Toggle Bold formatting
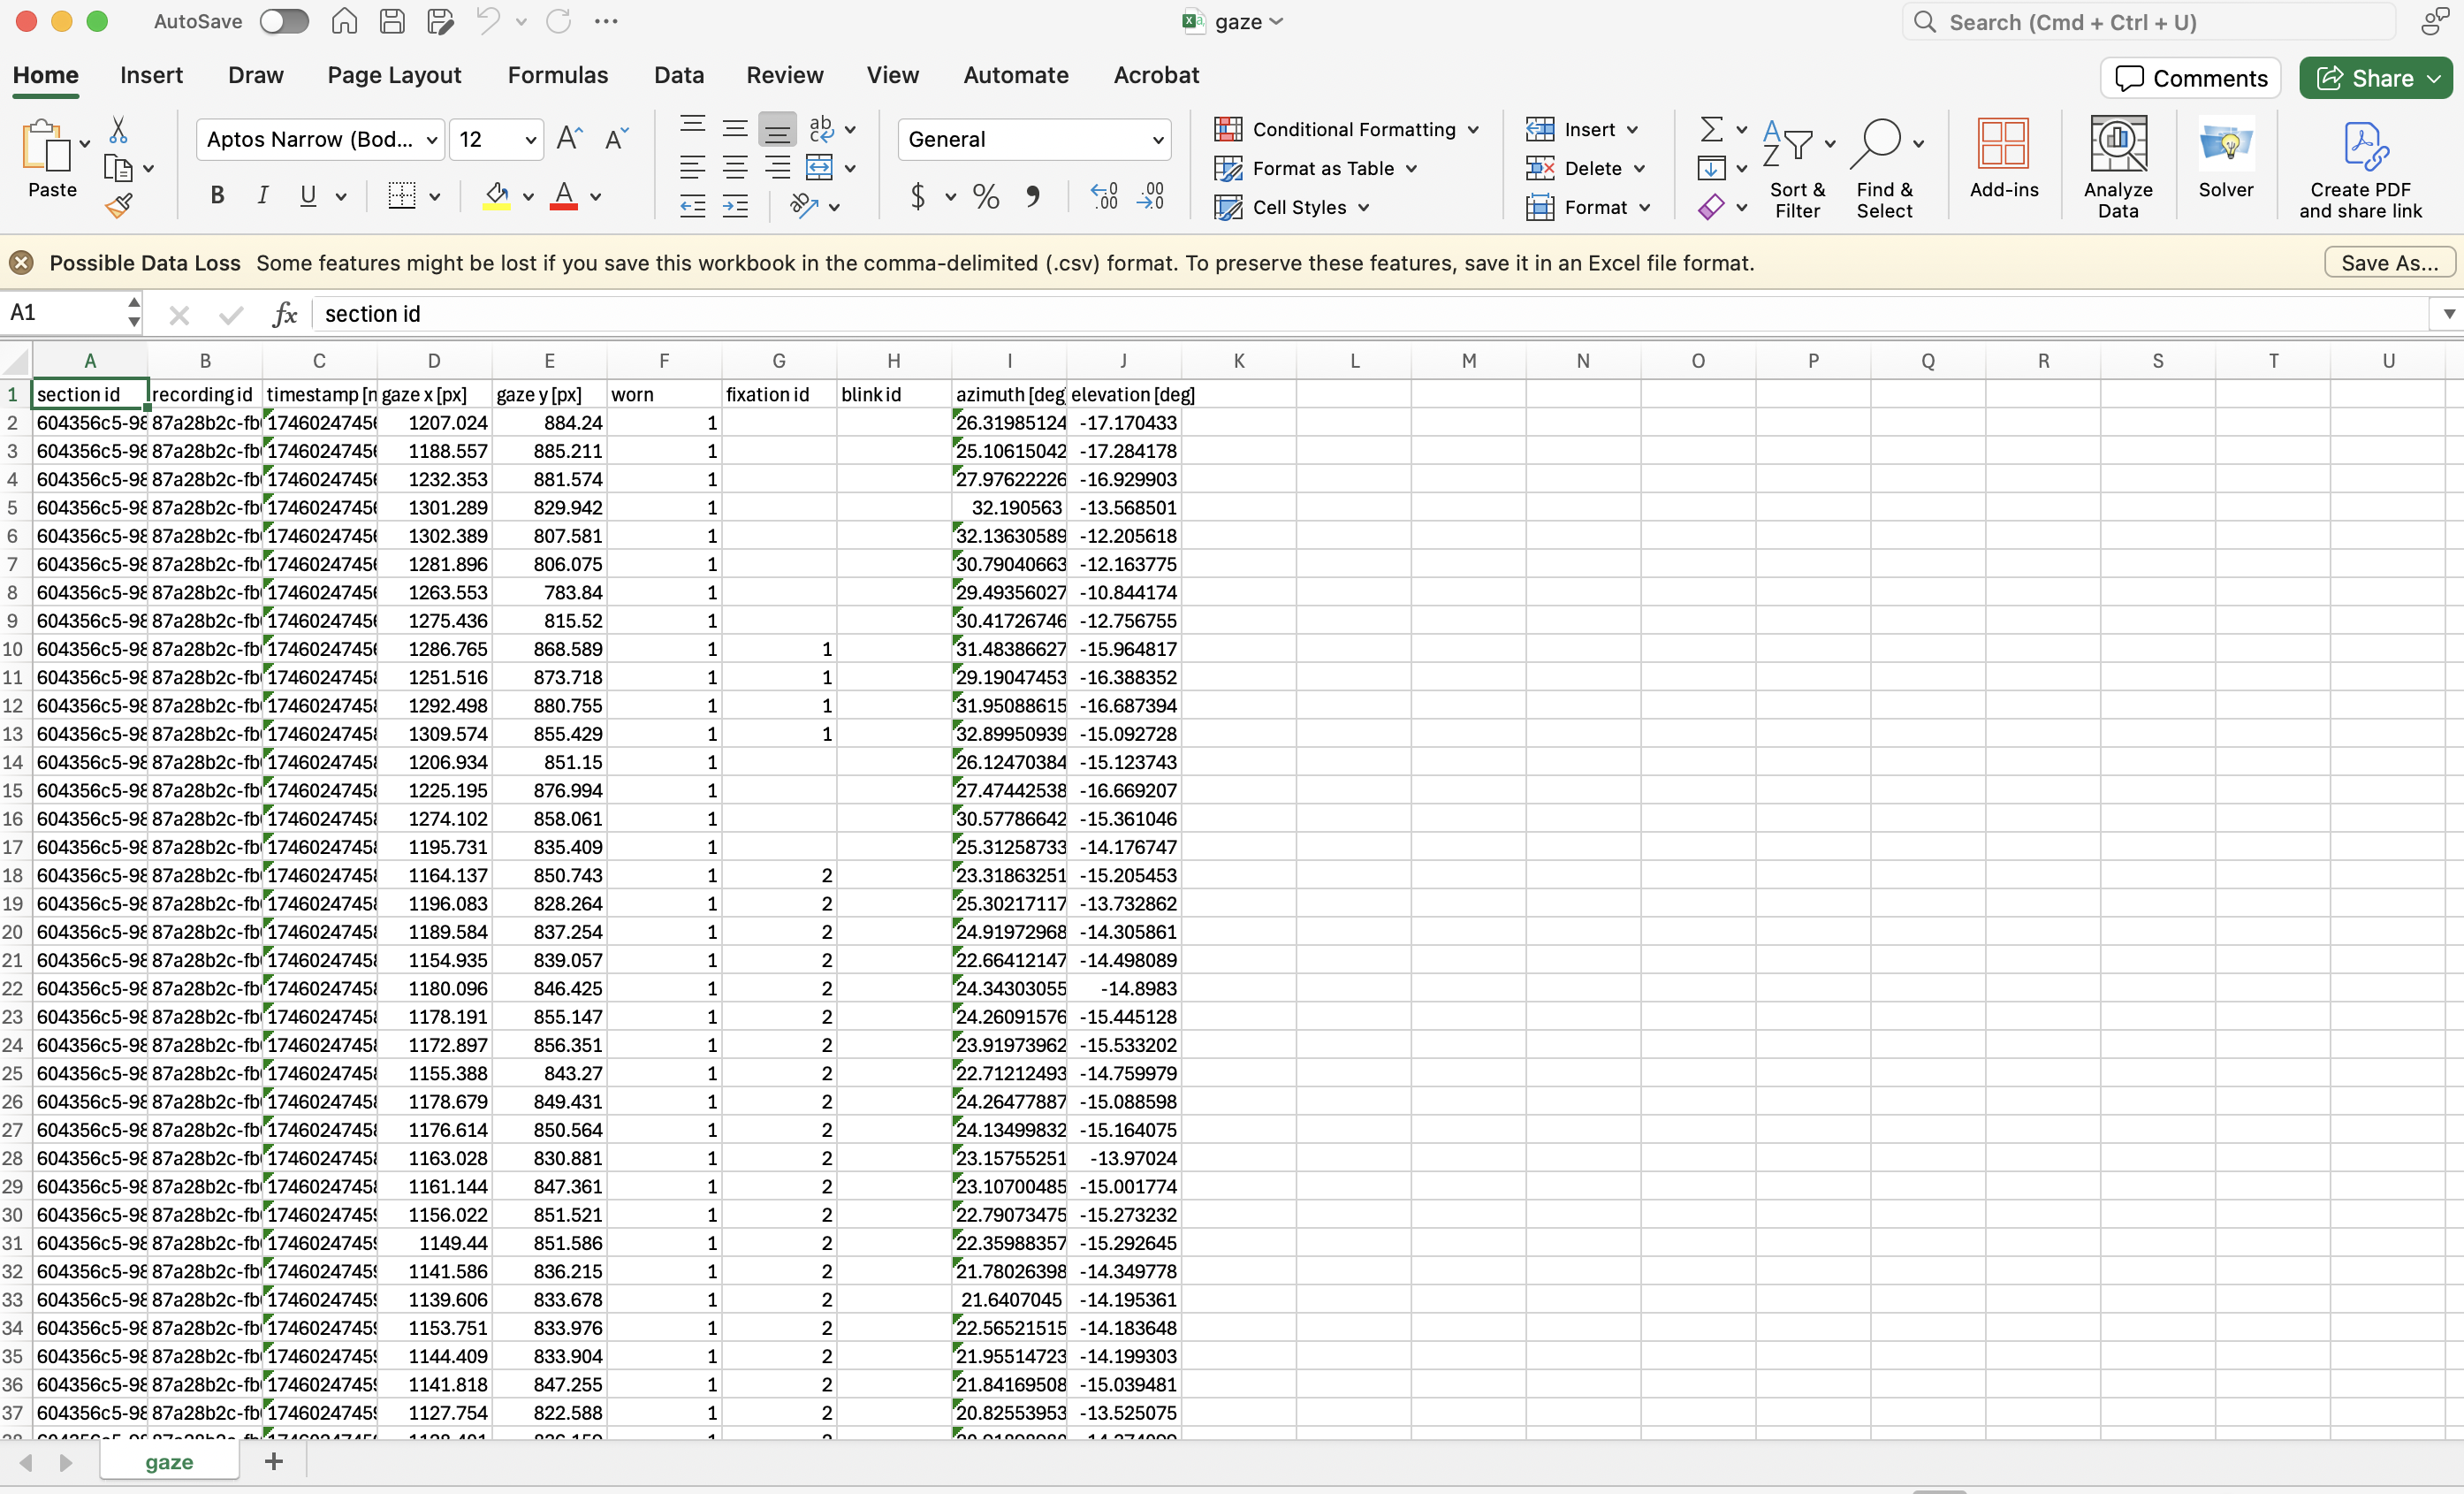The width and height of the screenshot is (2464, 1494). coord(217,196)
